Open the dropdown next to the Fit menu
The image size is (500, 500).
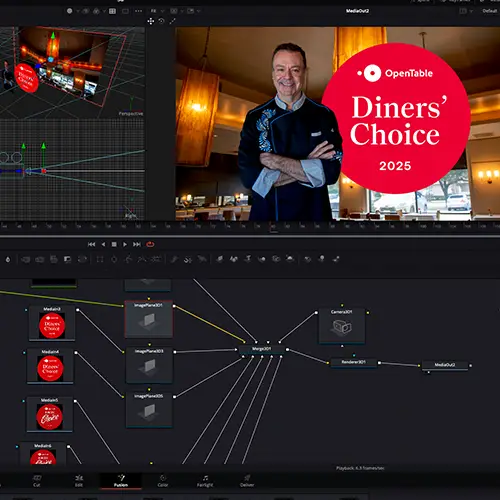point(182,11)
